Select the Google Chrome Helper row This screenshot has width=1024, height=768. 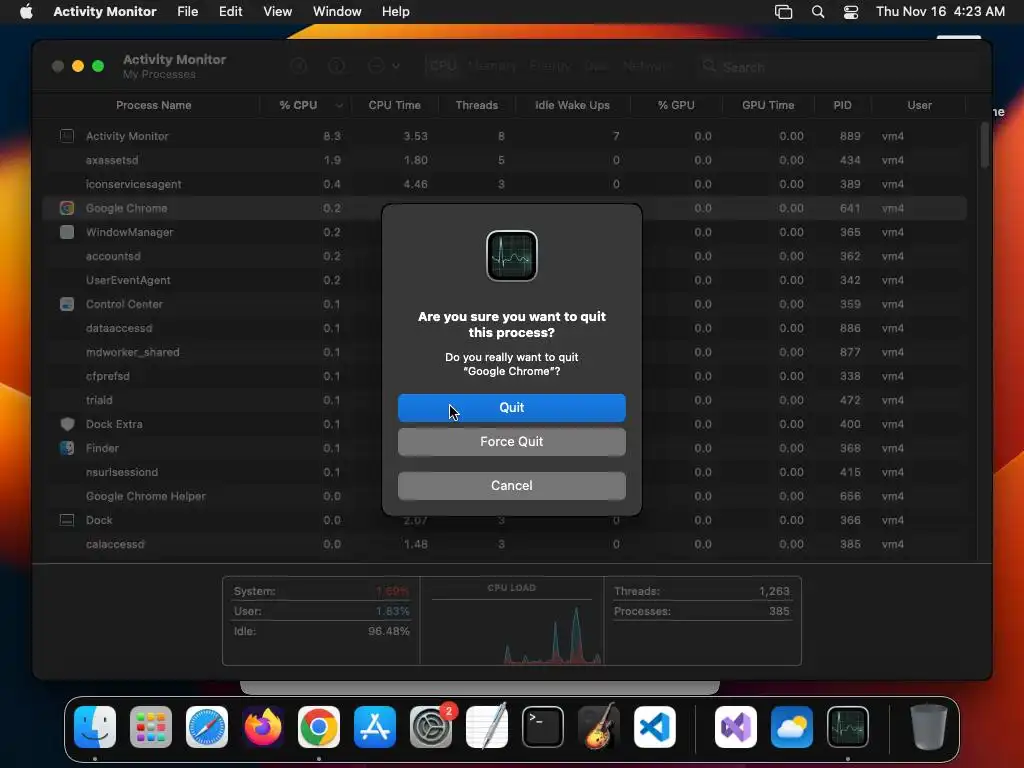[504, 496]
